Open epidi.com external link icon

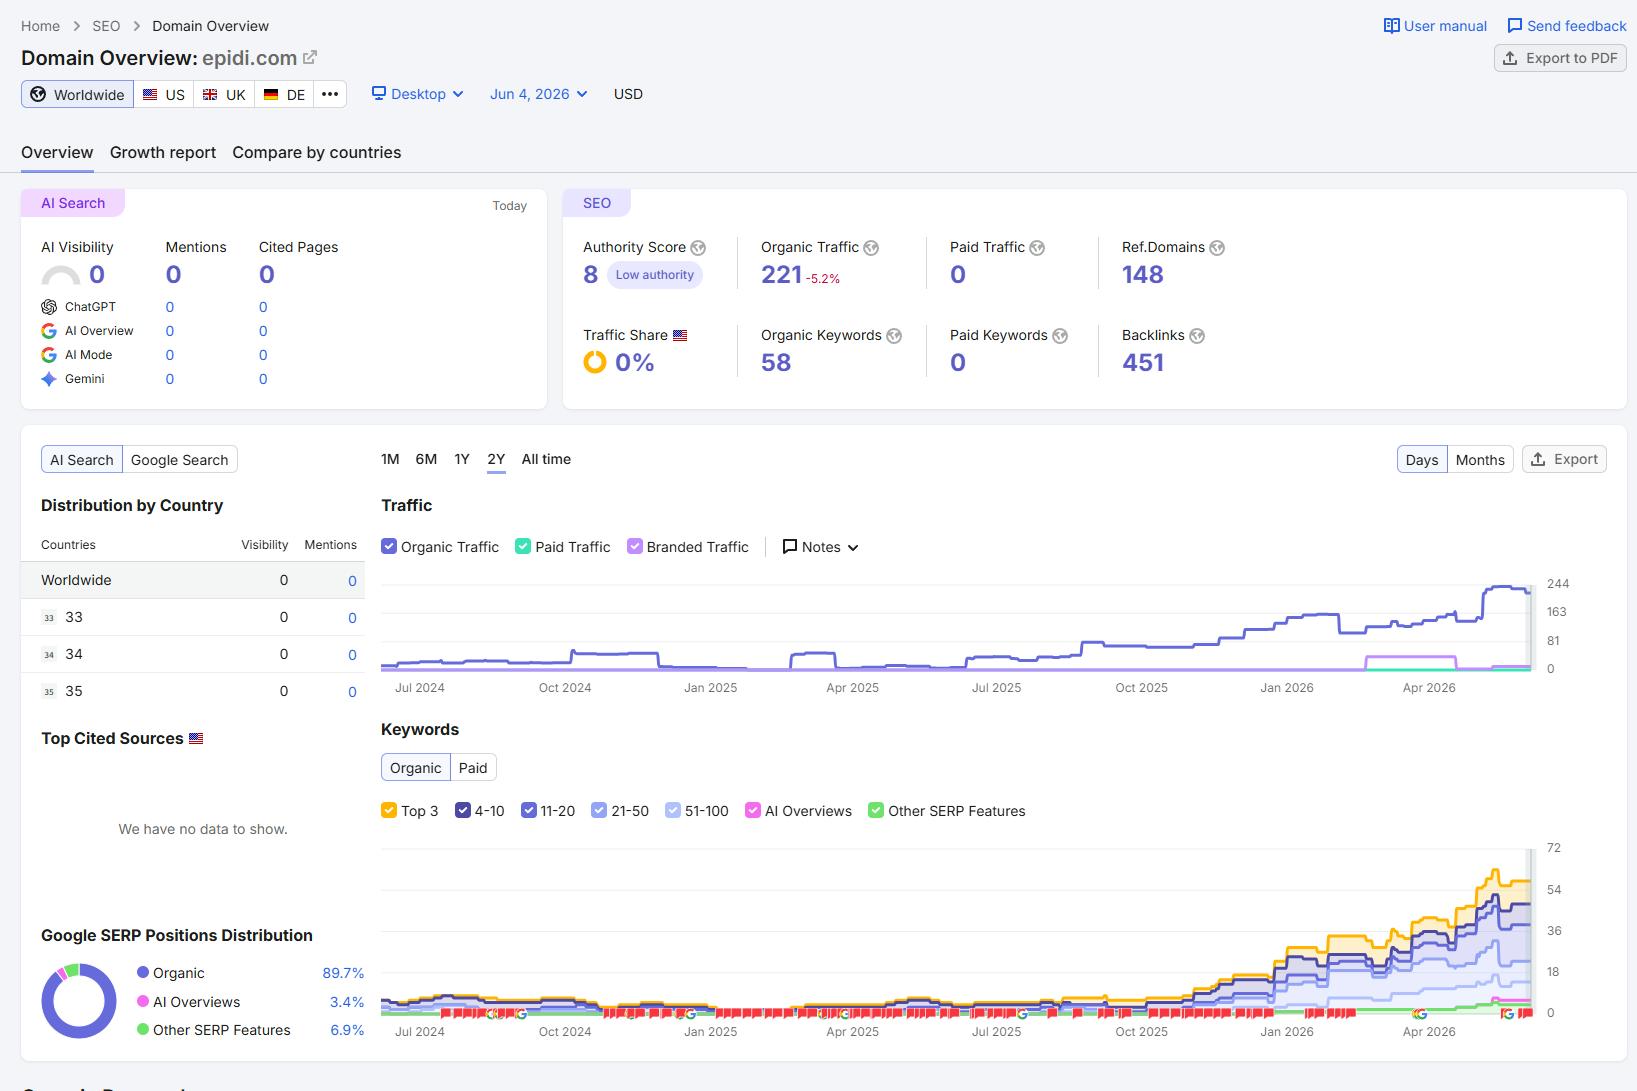(x=310, y=58)
